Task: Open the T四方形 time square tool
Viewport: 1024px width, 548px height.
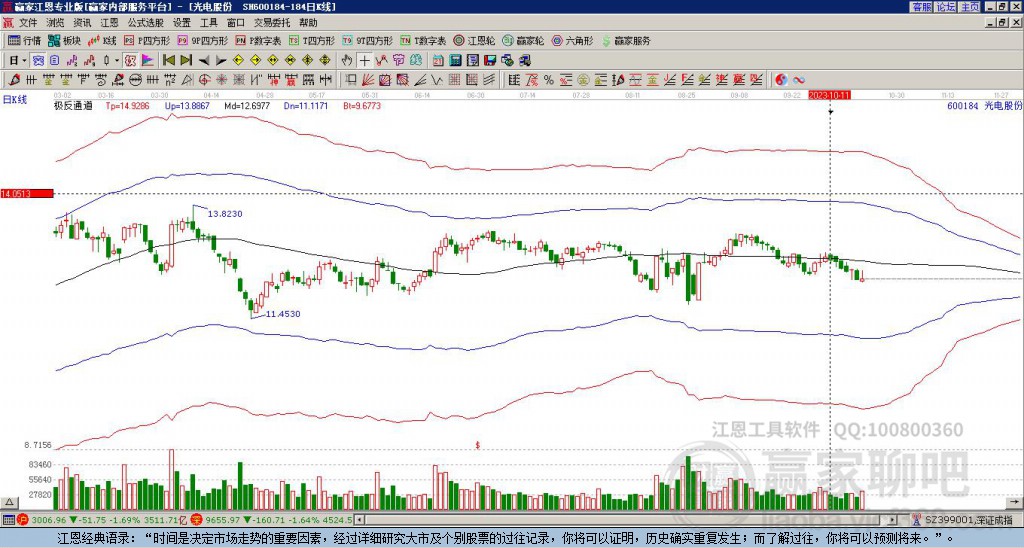Action: click(312, 40)
